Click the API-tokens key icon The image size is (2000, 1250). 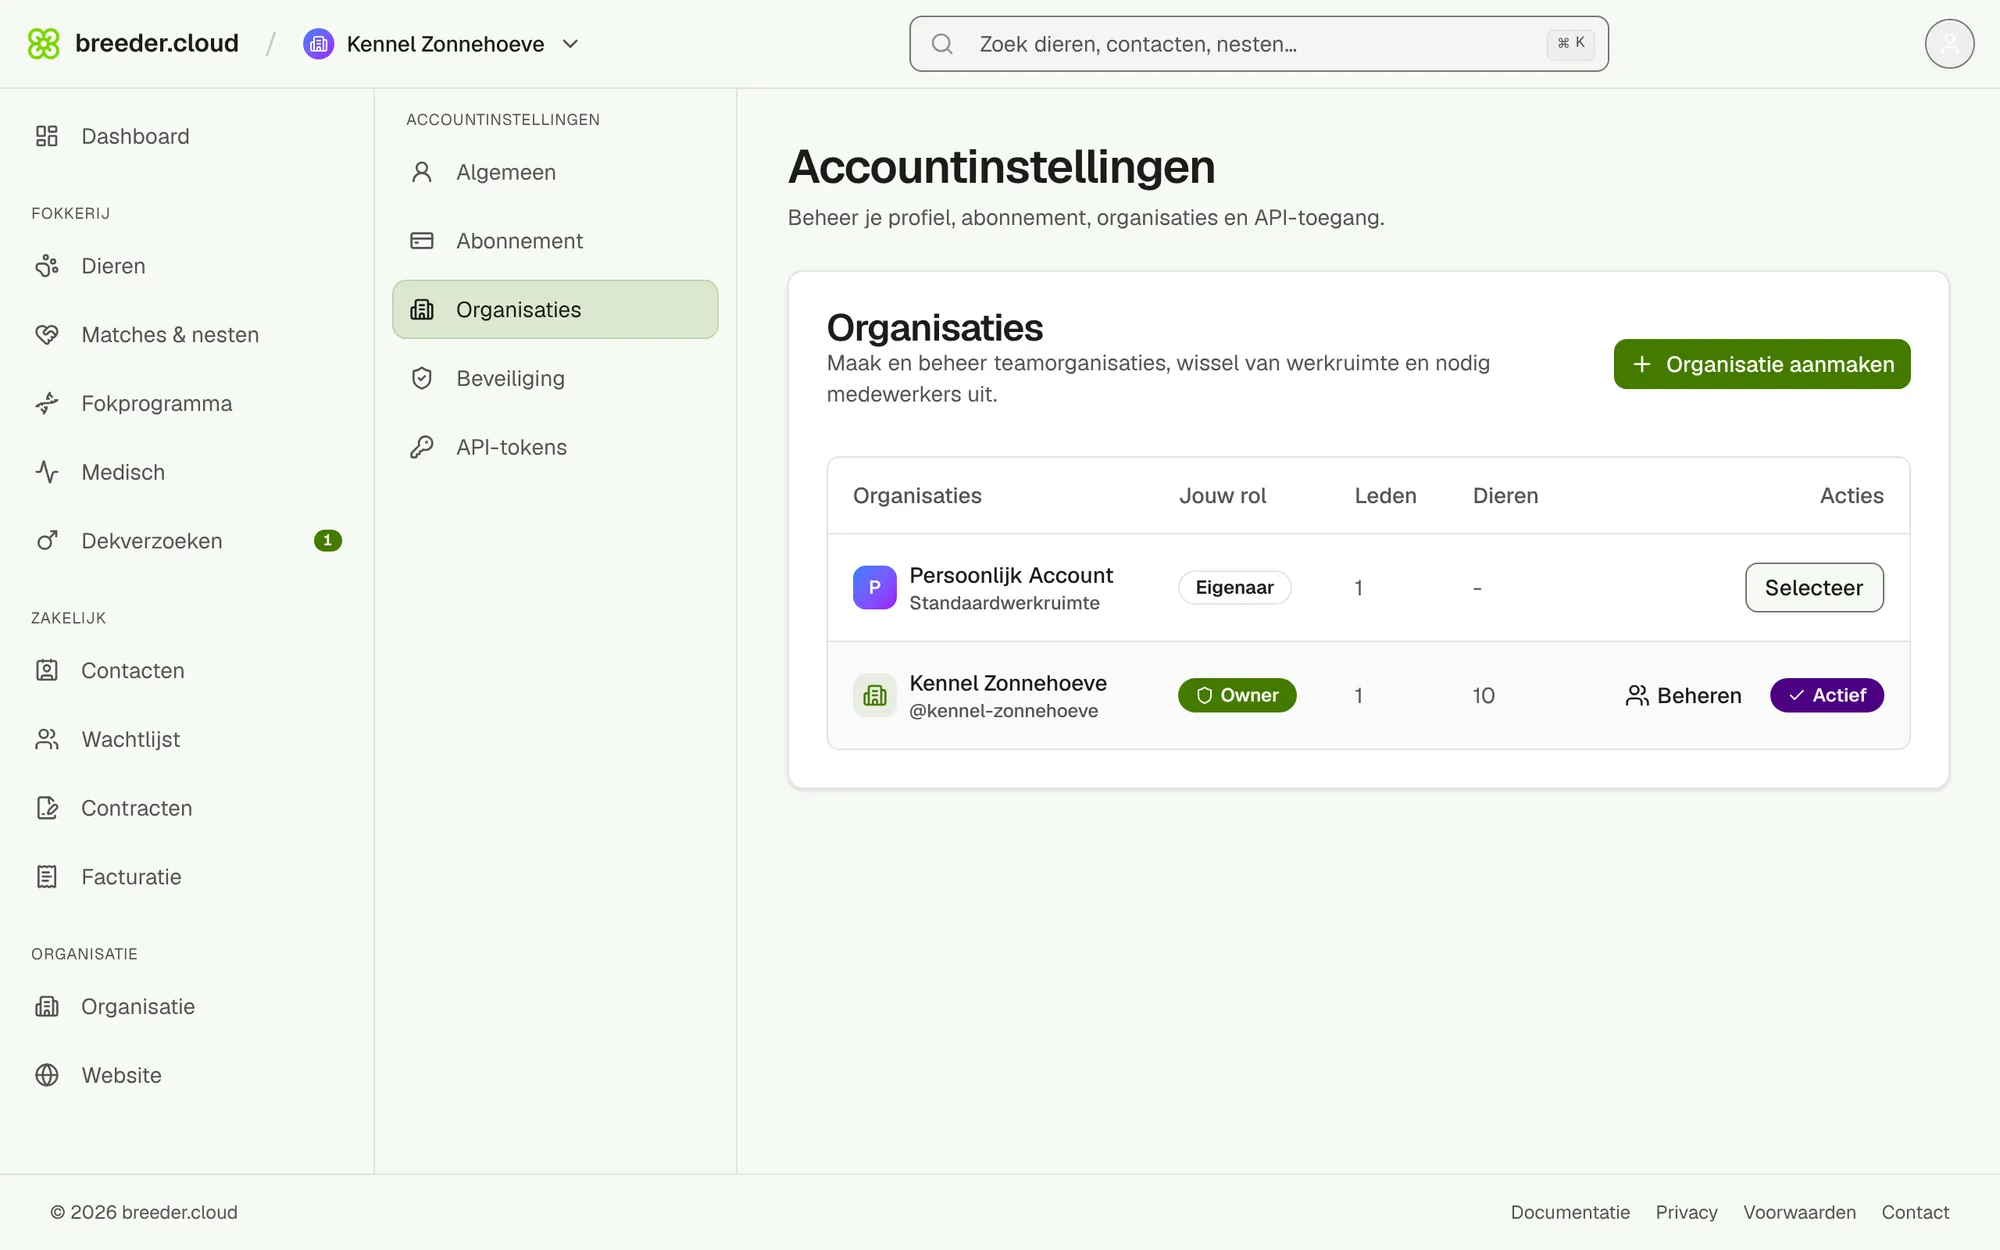[x=422, y=447]
